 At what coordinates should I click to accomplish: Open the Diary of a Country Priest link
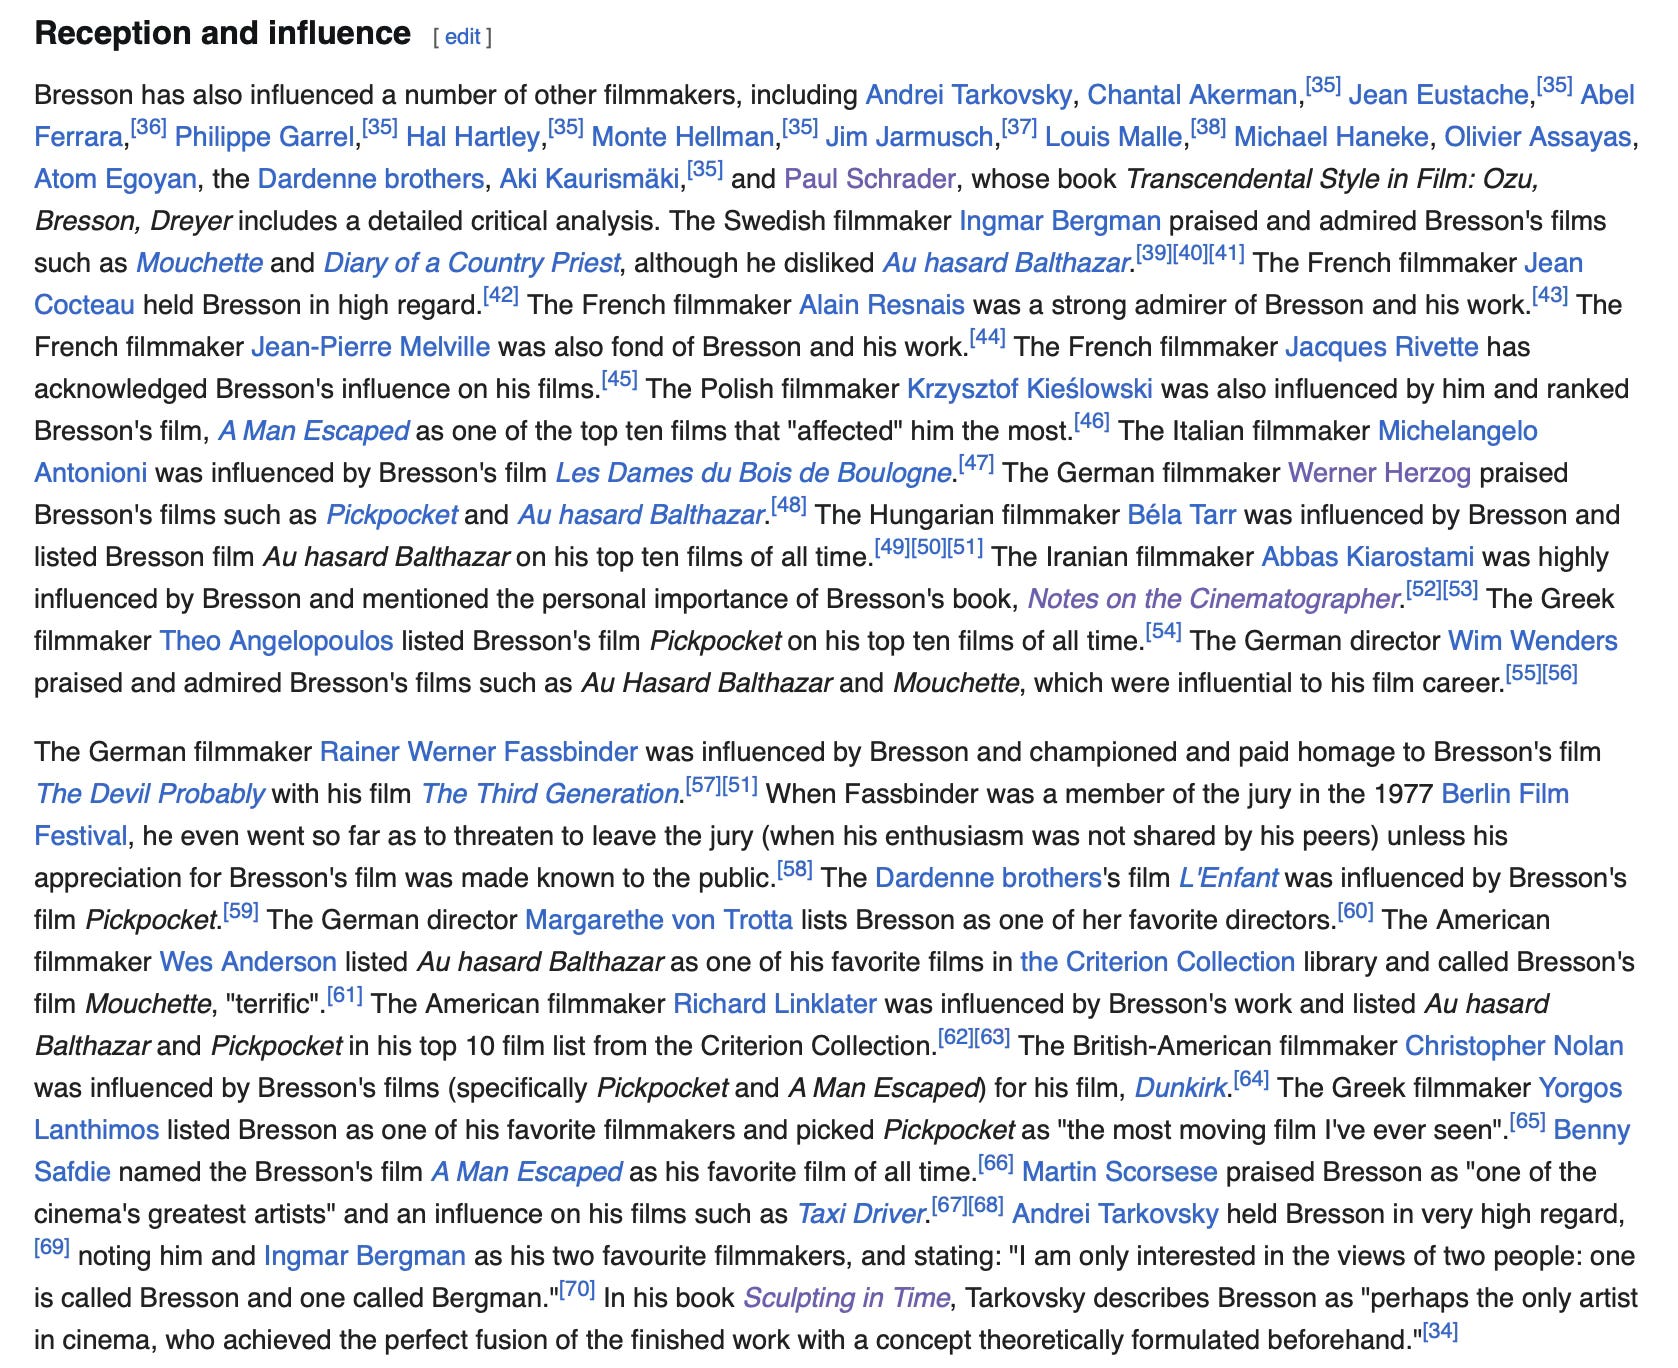pyautogui.click(x=471, y=263)
